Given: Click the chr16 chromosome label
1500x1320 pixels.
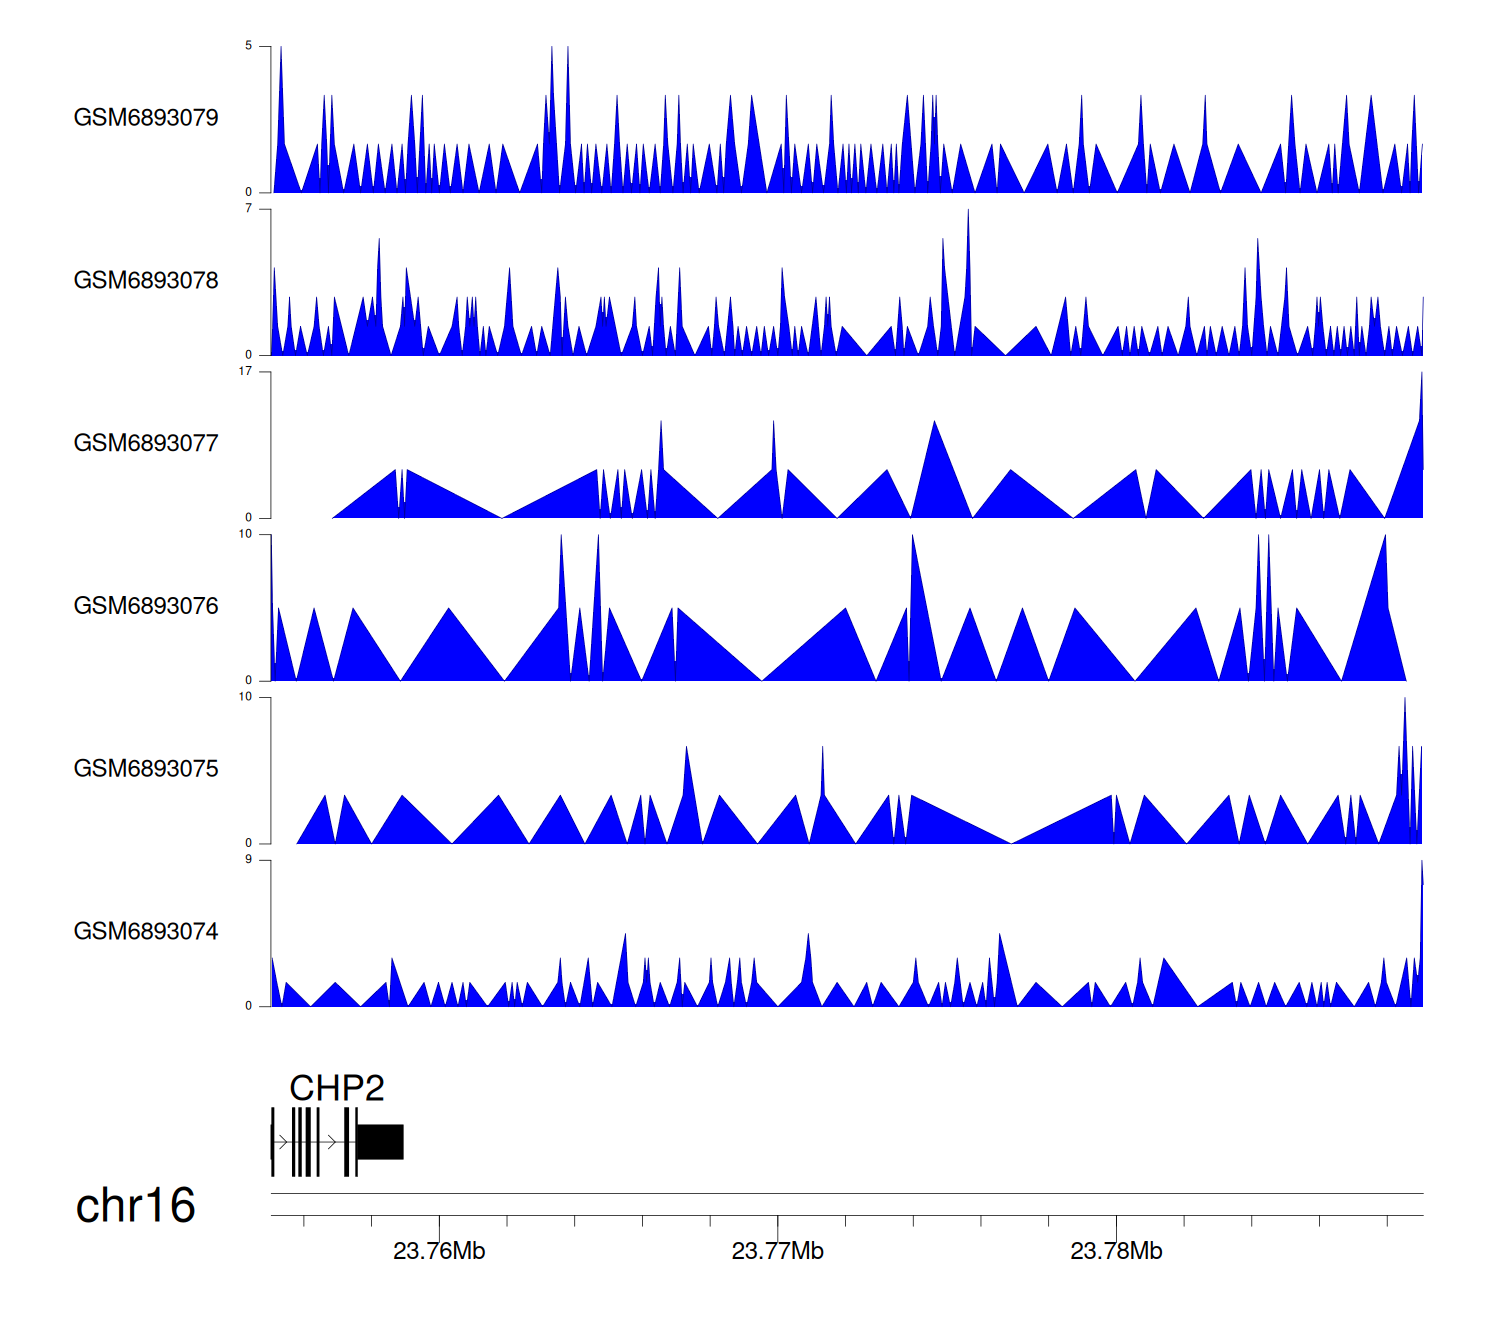Looking at the screenshot, I should (x=135, y=1206).
